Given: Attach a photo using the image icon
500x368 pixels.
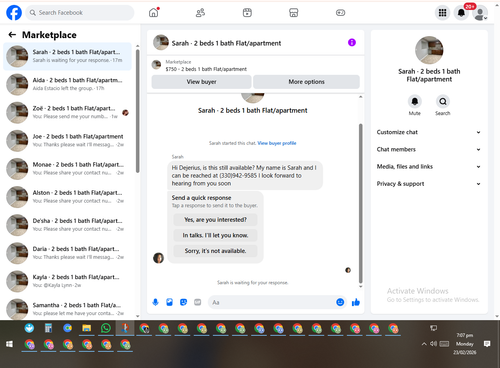Looking at the screenshot, I should (x=169, y=302).
